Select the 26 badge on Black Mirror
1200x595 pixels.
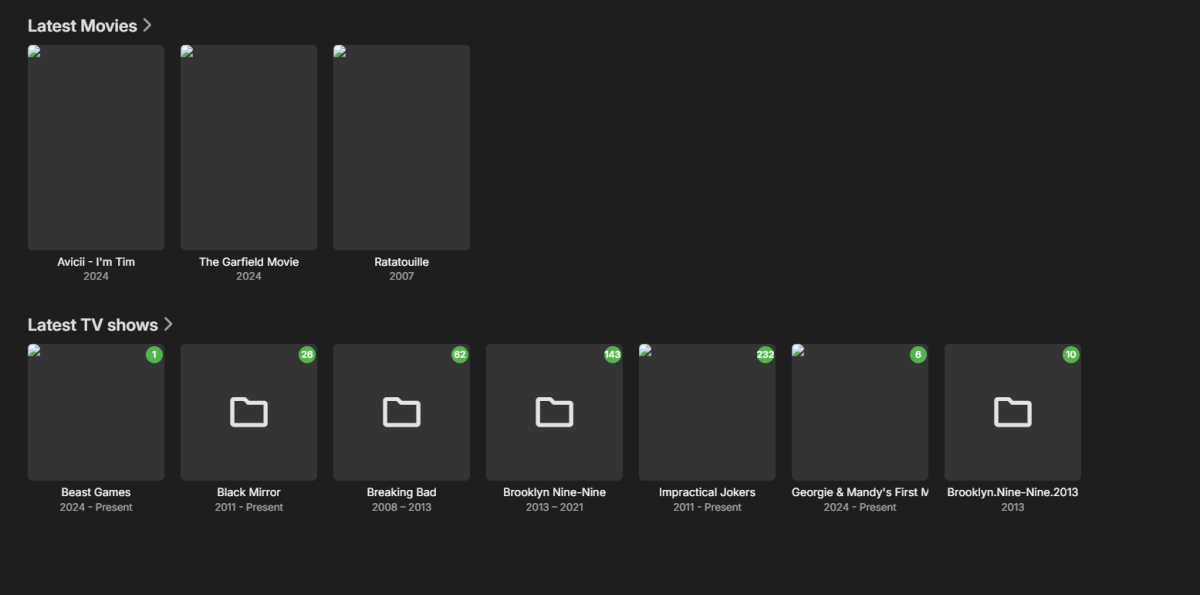(x=306, y=355)
